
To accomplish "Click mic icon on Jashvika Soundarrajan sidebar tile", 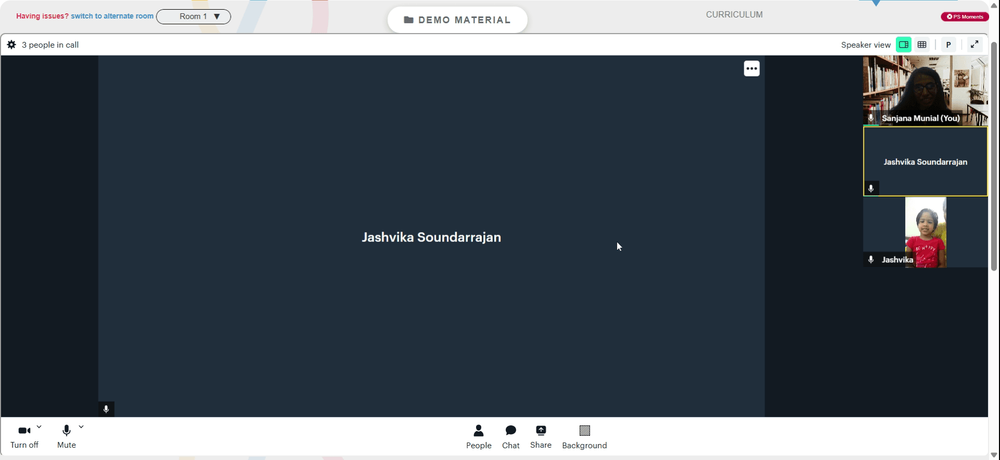I will (871, 189).
